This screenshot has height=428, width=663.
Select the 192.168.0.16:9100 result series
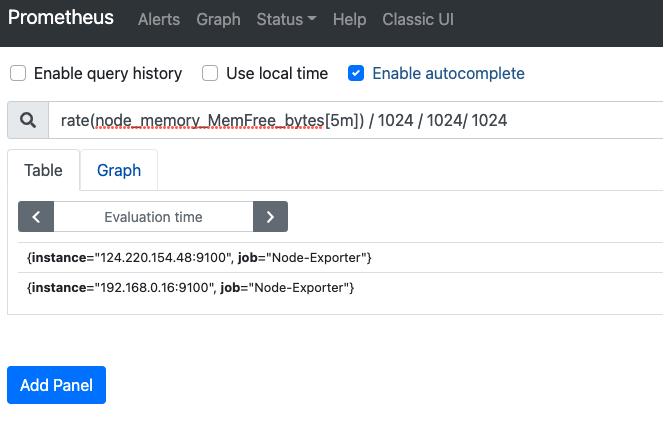191,288
